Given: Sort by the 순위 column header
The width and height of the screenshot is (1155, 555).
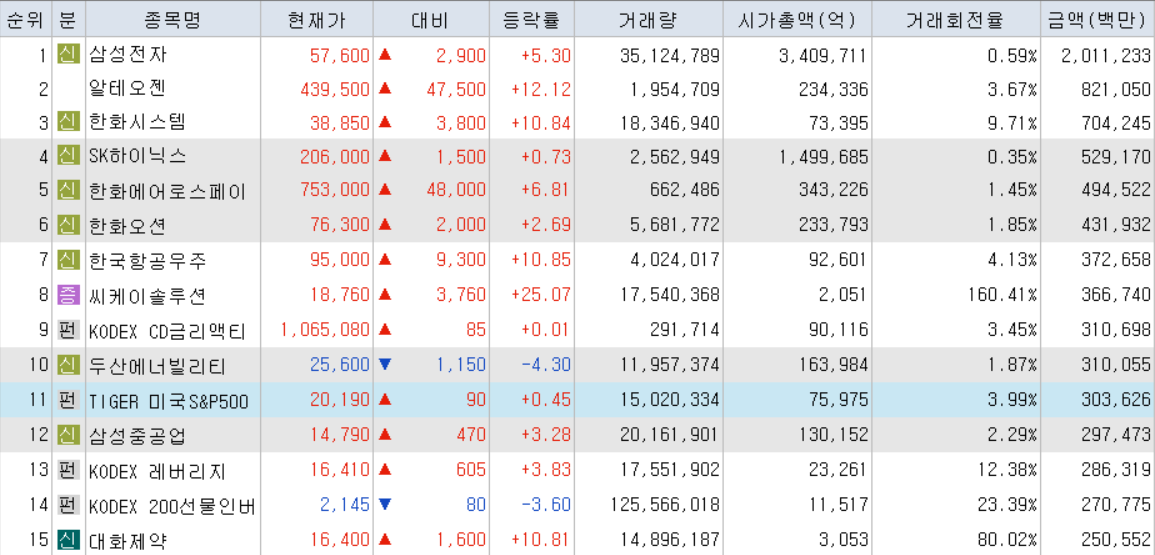Looking at the screenshot, I should tap(25, 20).
